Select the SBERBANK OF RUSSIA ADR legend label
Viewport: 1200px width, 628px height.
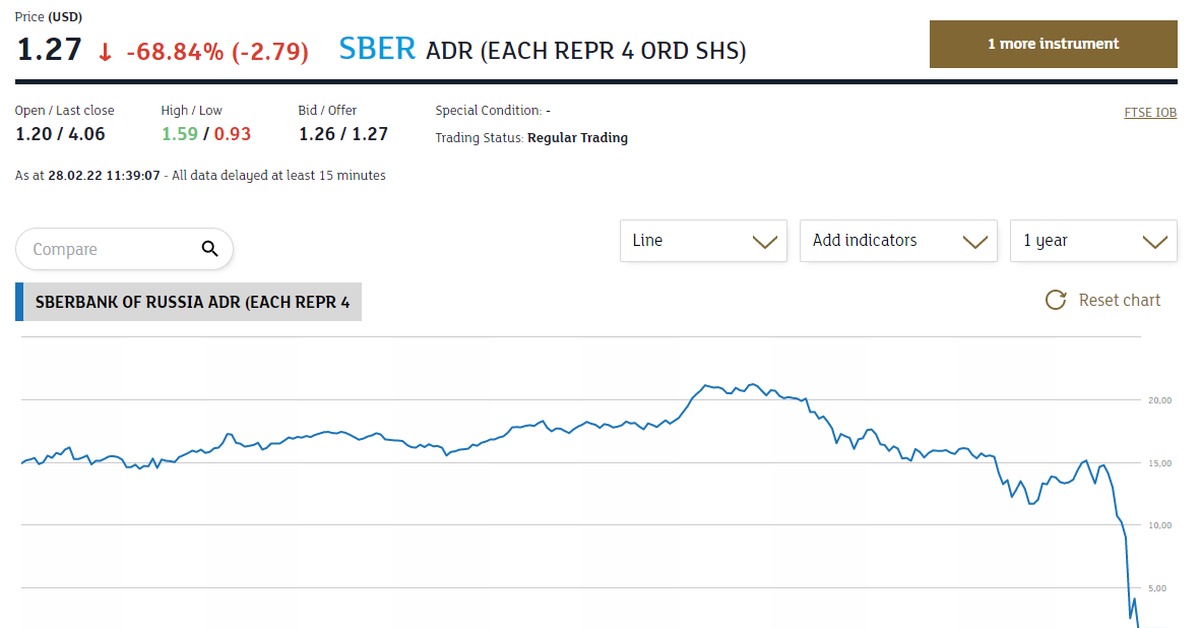click(x=192, y=301)
